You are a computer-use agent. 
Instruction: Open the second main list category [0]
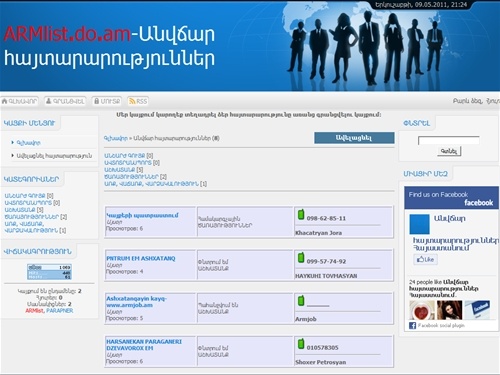128,162
